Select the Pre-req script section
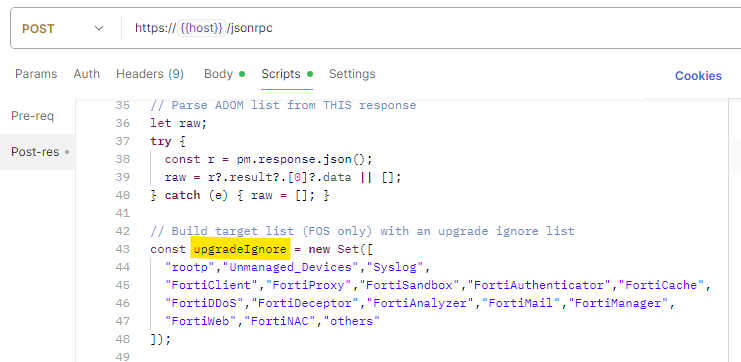 click(x=33, y=116)
